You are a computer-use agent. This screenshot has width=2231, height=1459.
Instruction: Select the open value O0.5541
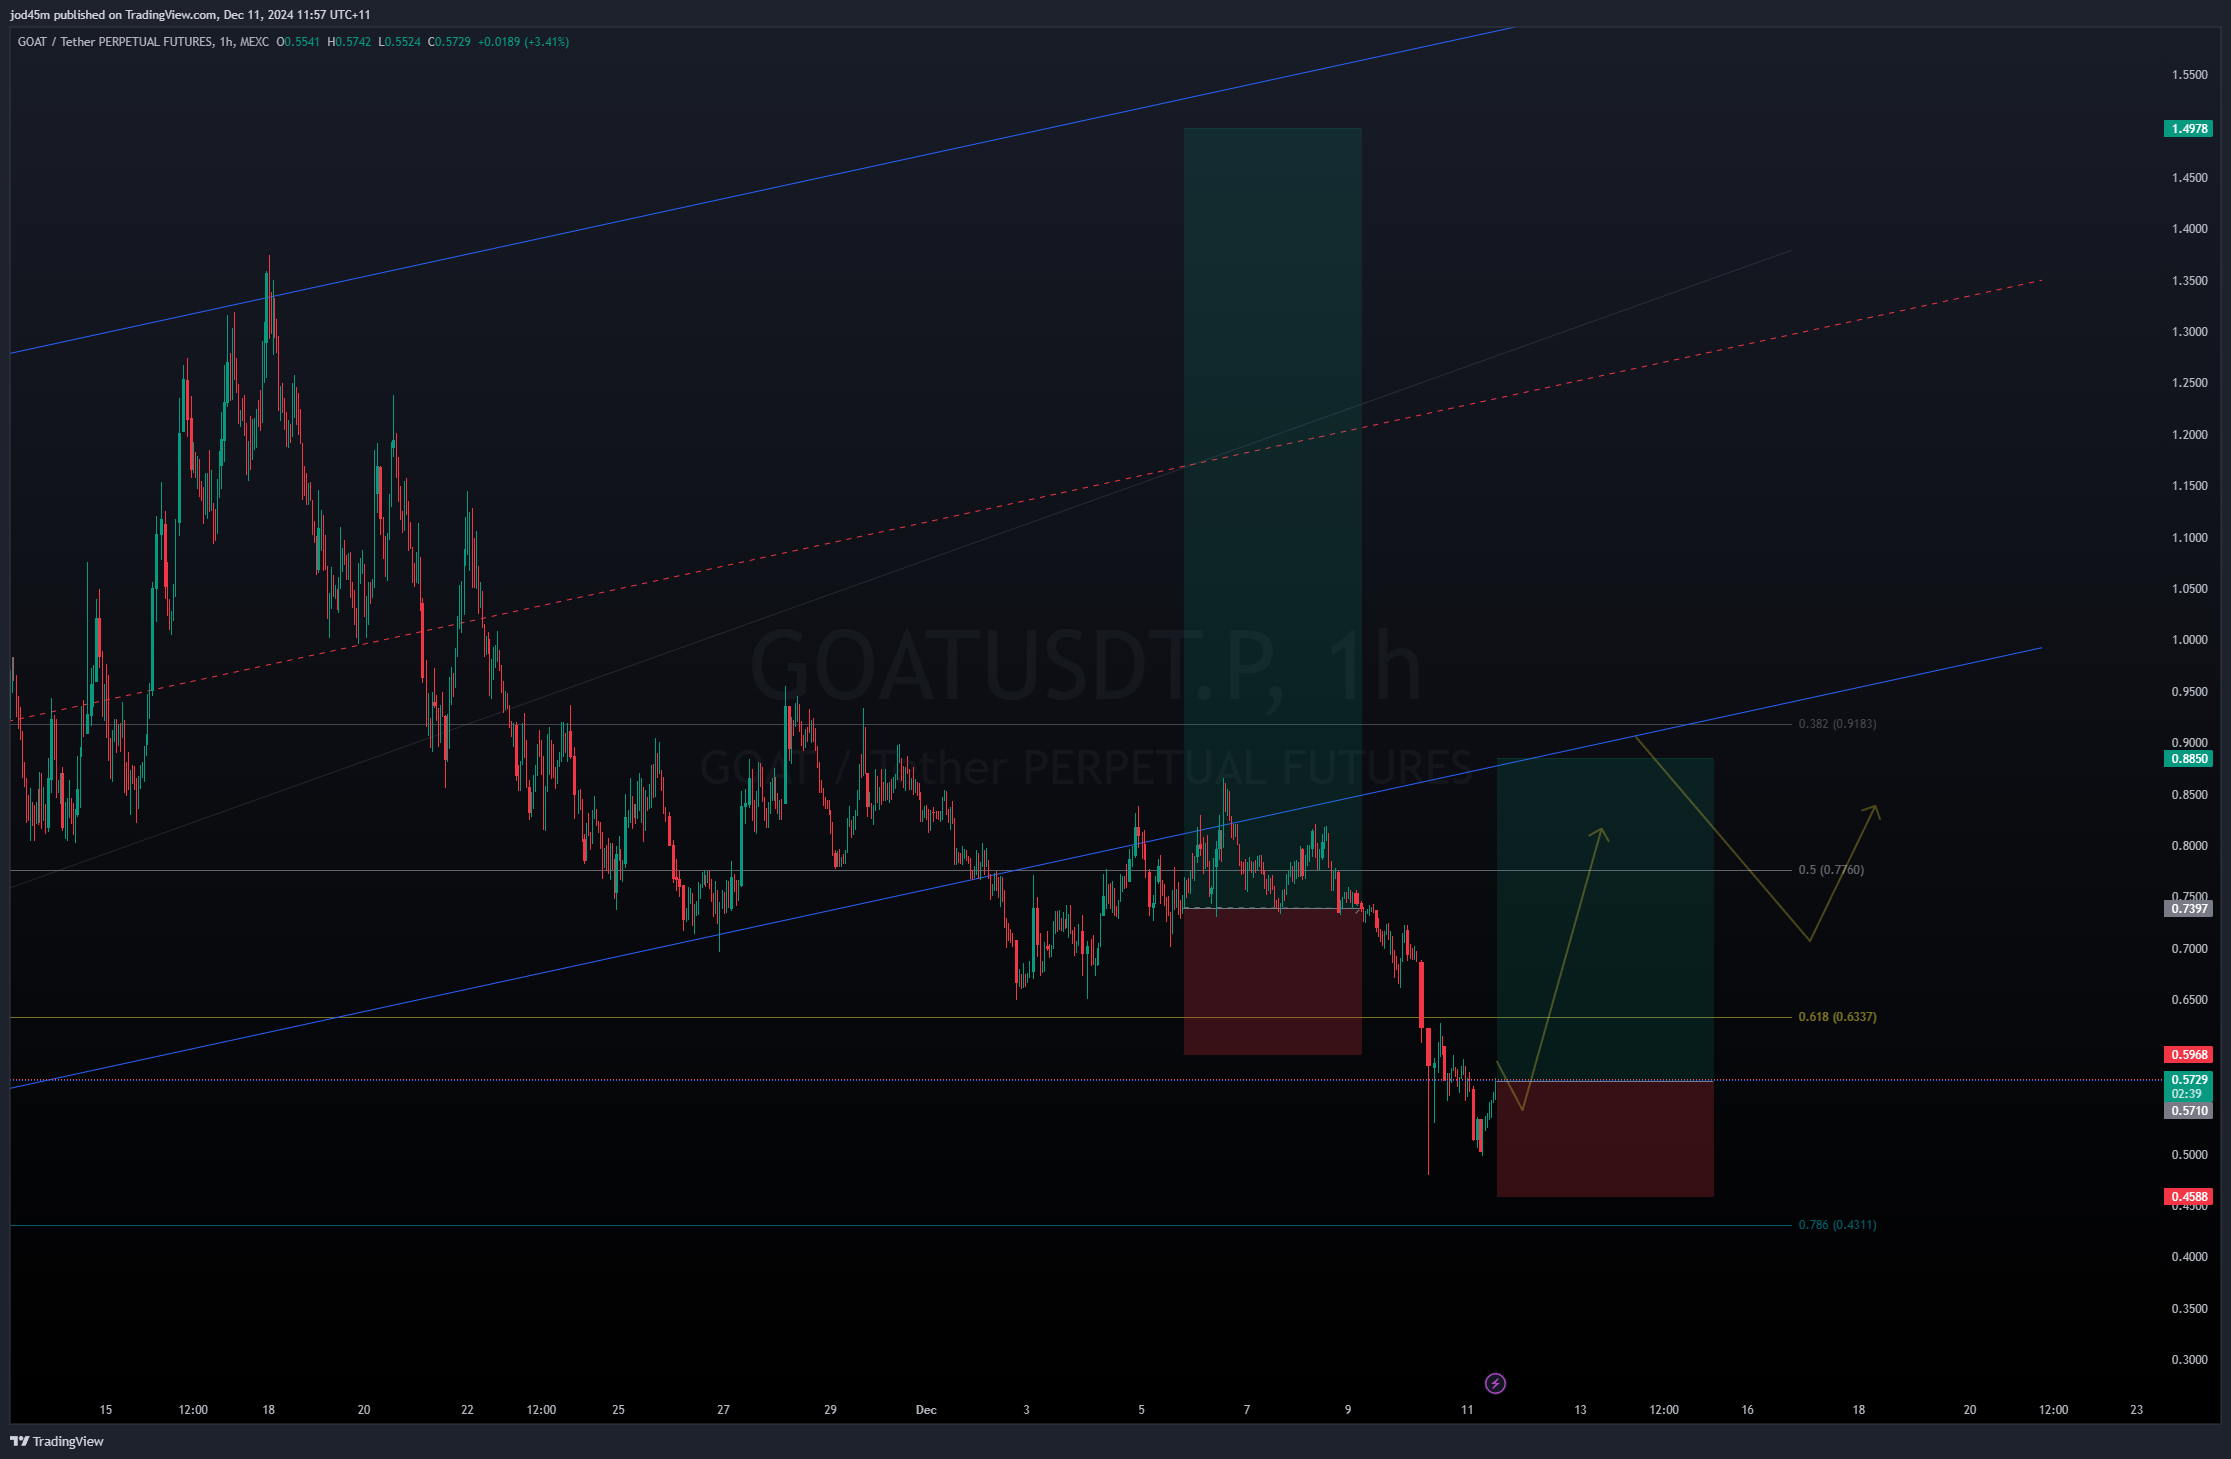click(x=298, y=42)
